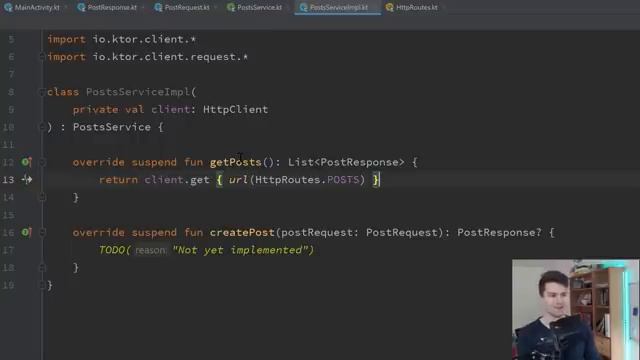Click the suspend call gutter icon on line 13
The image size is (640, 360).
click(27, 179)
